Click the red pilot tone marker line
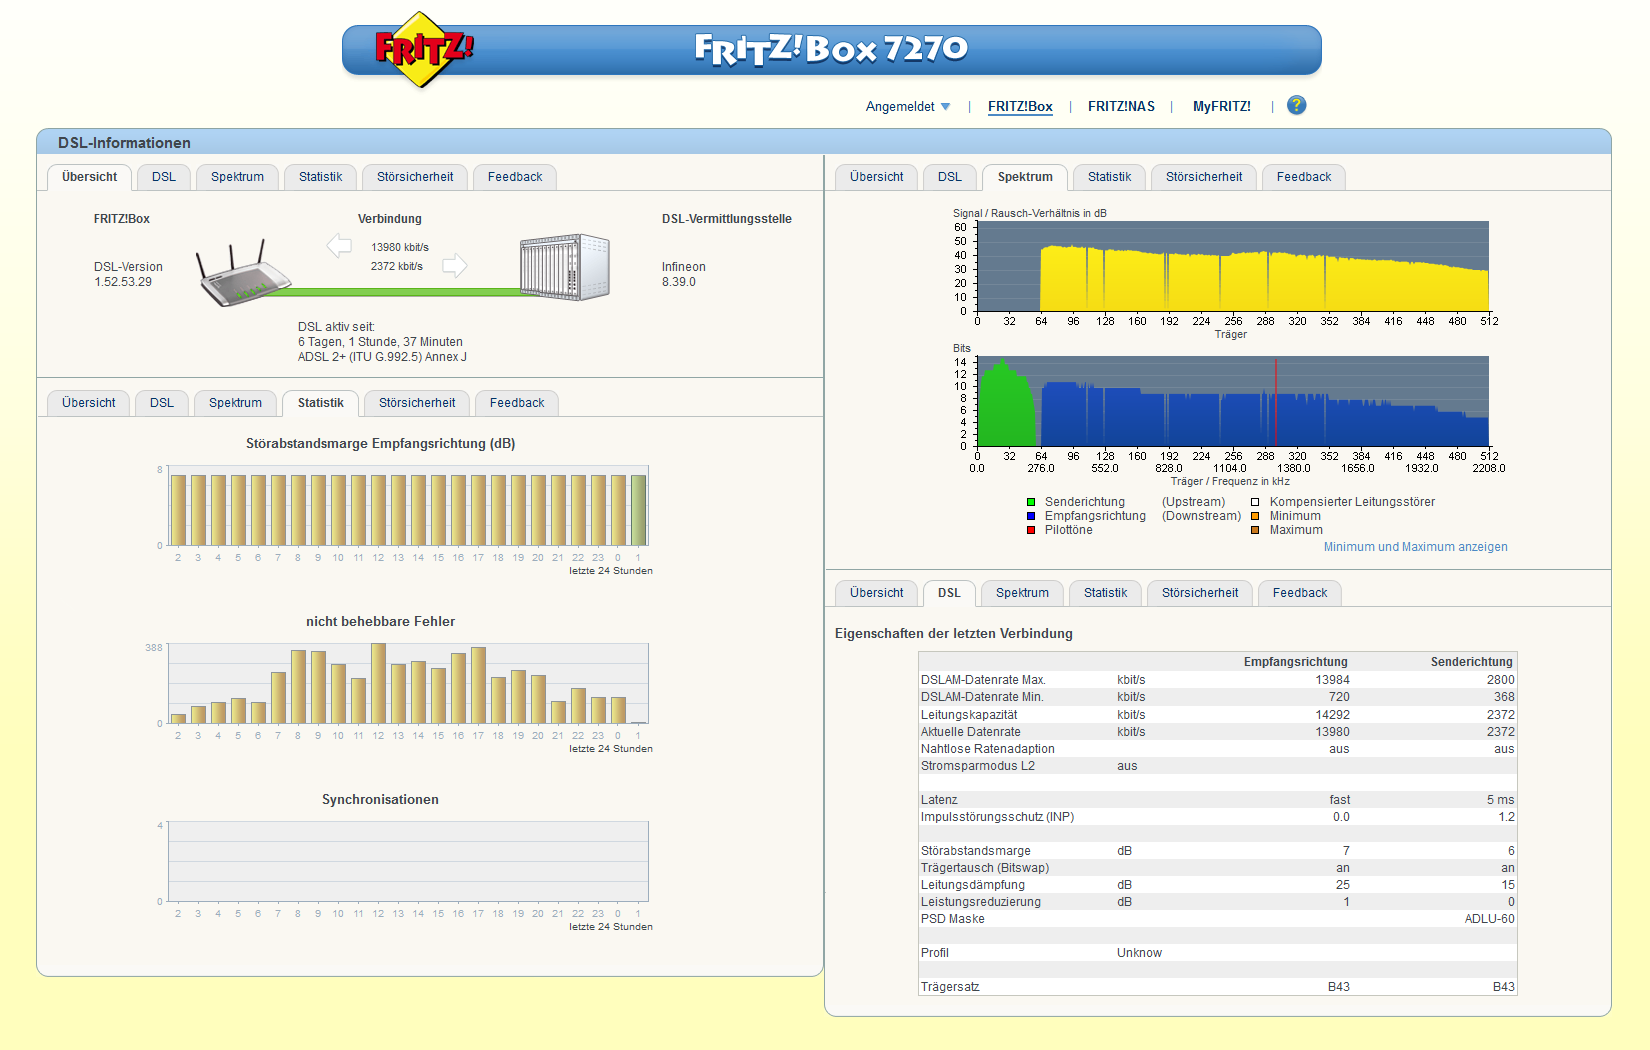Screen dimensions: 1650x1050 (x=1276, y=401)
